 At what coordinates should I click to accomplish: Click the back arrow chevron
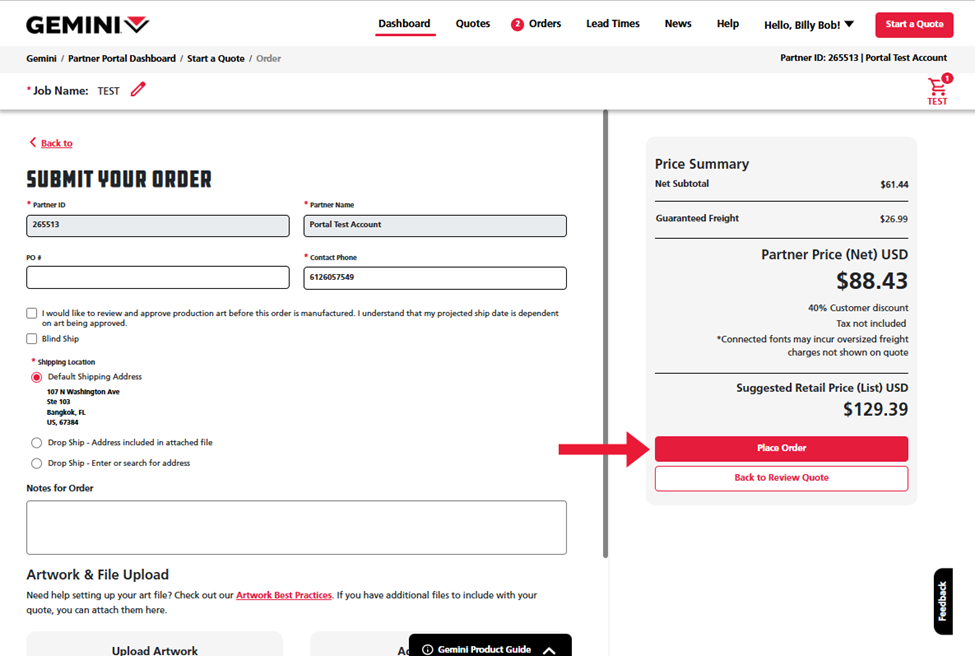[33, 143]
